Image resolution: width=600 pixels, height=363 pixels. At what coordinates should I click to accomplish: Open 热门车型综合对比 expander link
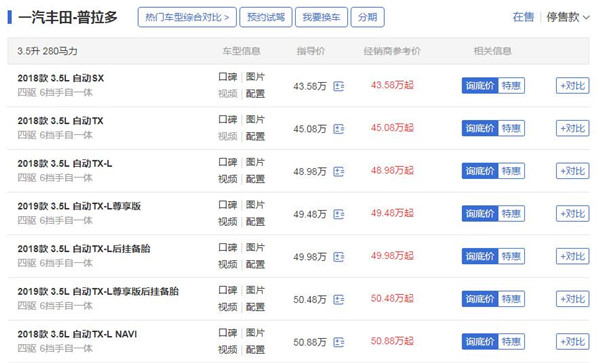point(187,17)
